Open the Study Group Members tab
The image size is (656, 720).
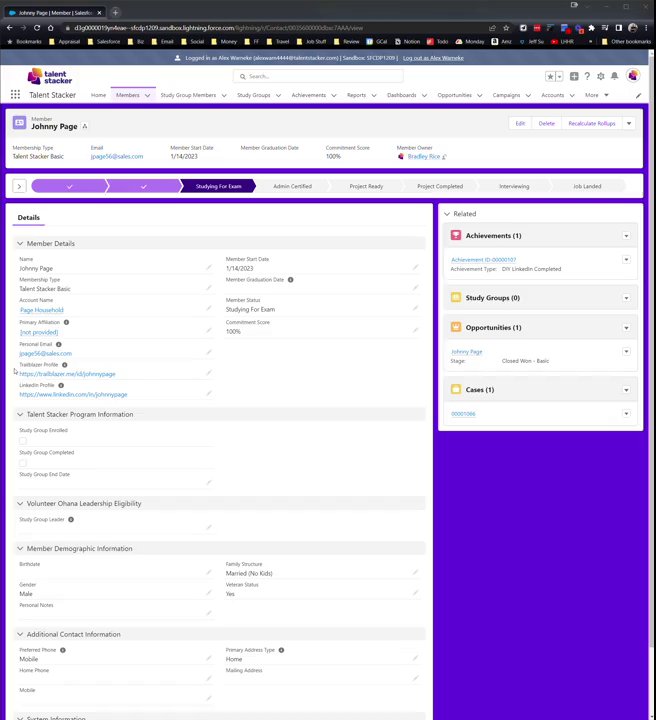pyautogui.click(x=188, y=95)
